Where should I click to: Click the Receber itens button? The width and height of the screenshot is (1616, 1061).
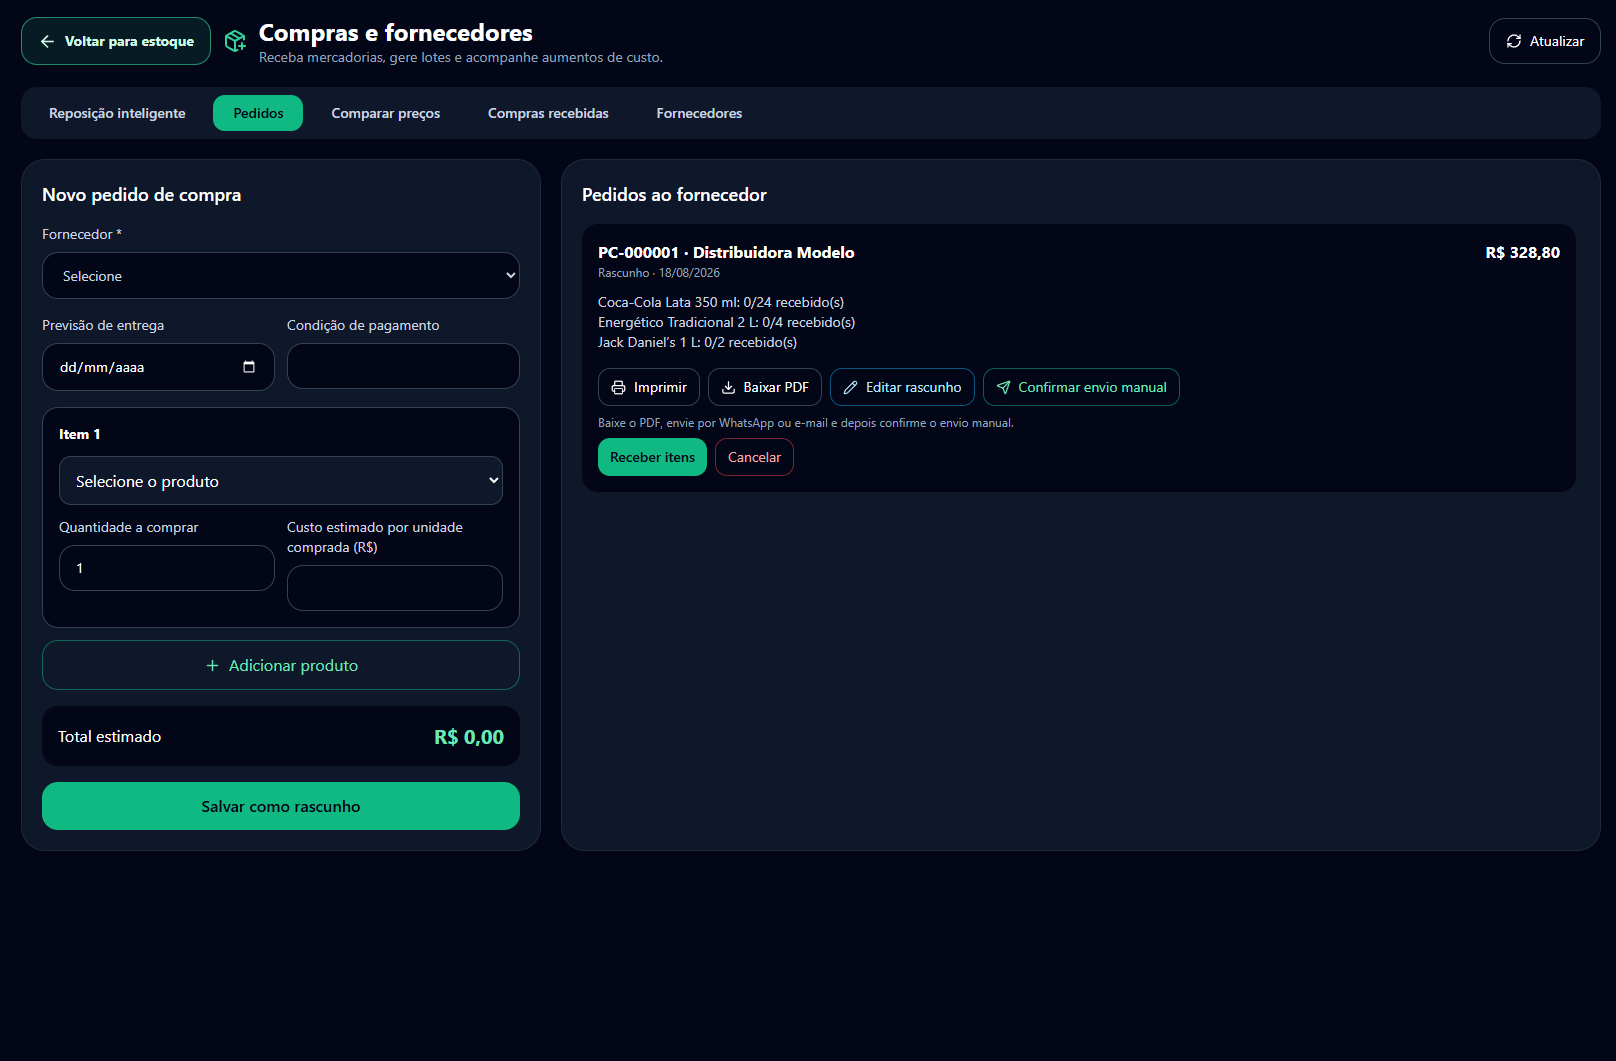(x=652, y=457)
